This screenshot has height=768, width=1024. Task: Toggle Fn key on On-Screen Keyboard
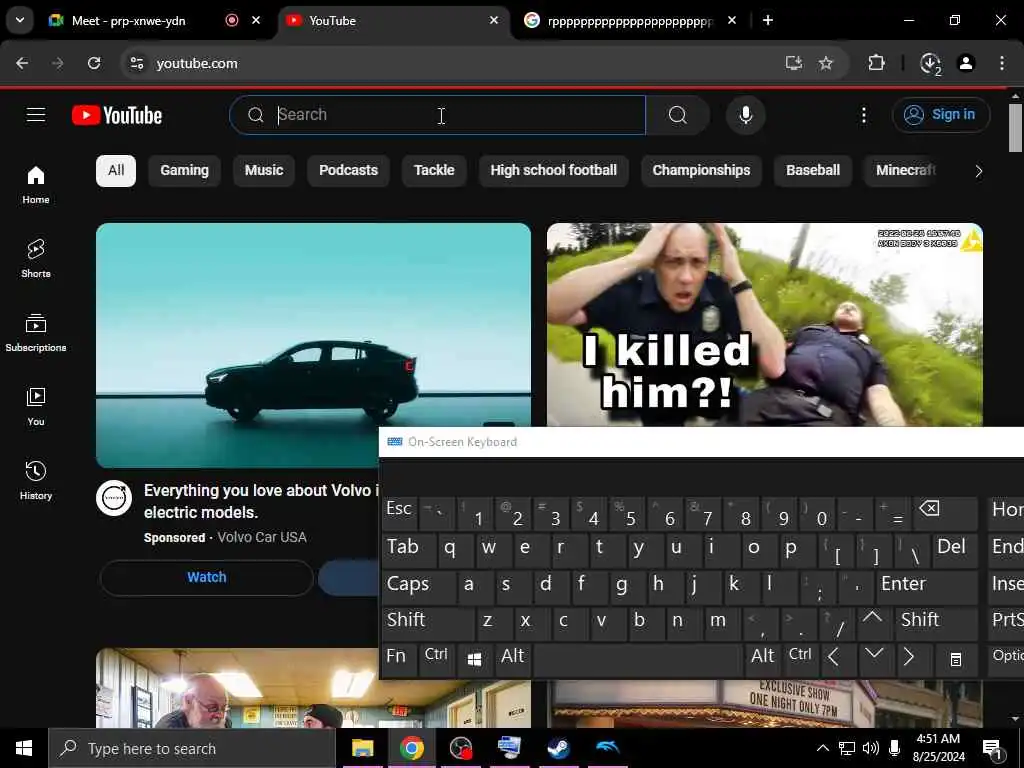point(399,658)
